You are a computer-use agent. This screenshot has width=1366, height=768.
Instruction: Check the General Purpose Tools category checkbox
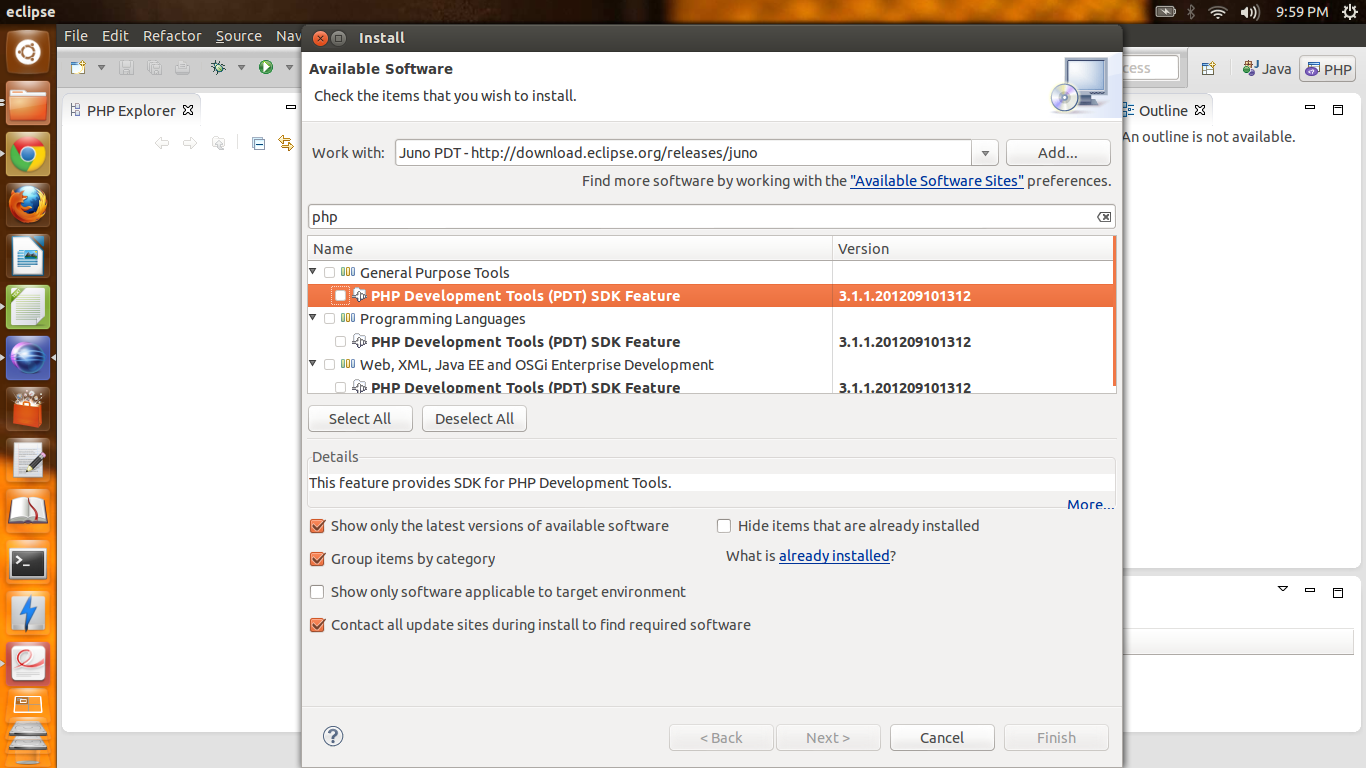[329, 273]
